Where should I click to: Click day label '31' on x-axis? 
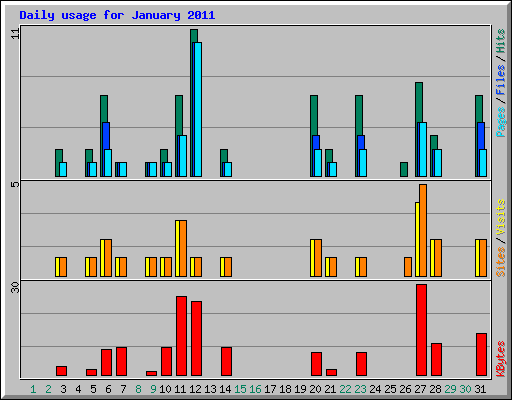click(x=480, y=389)
